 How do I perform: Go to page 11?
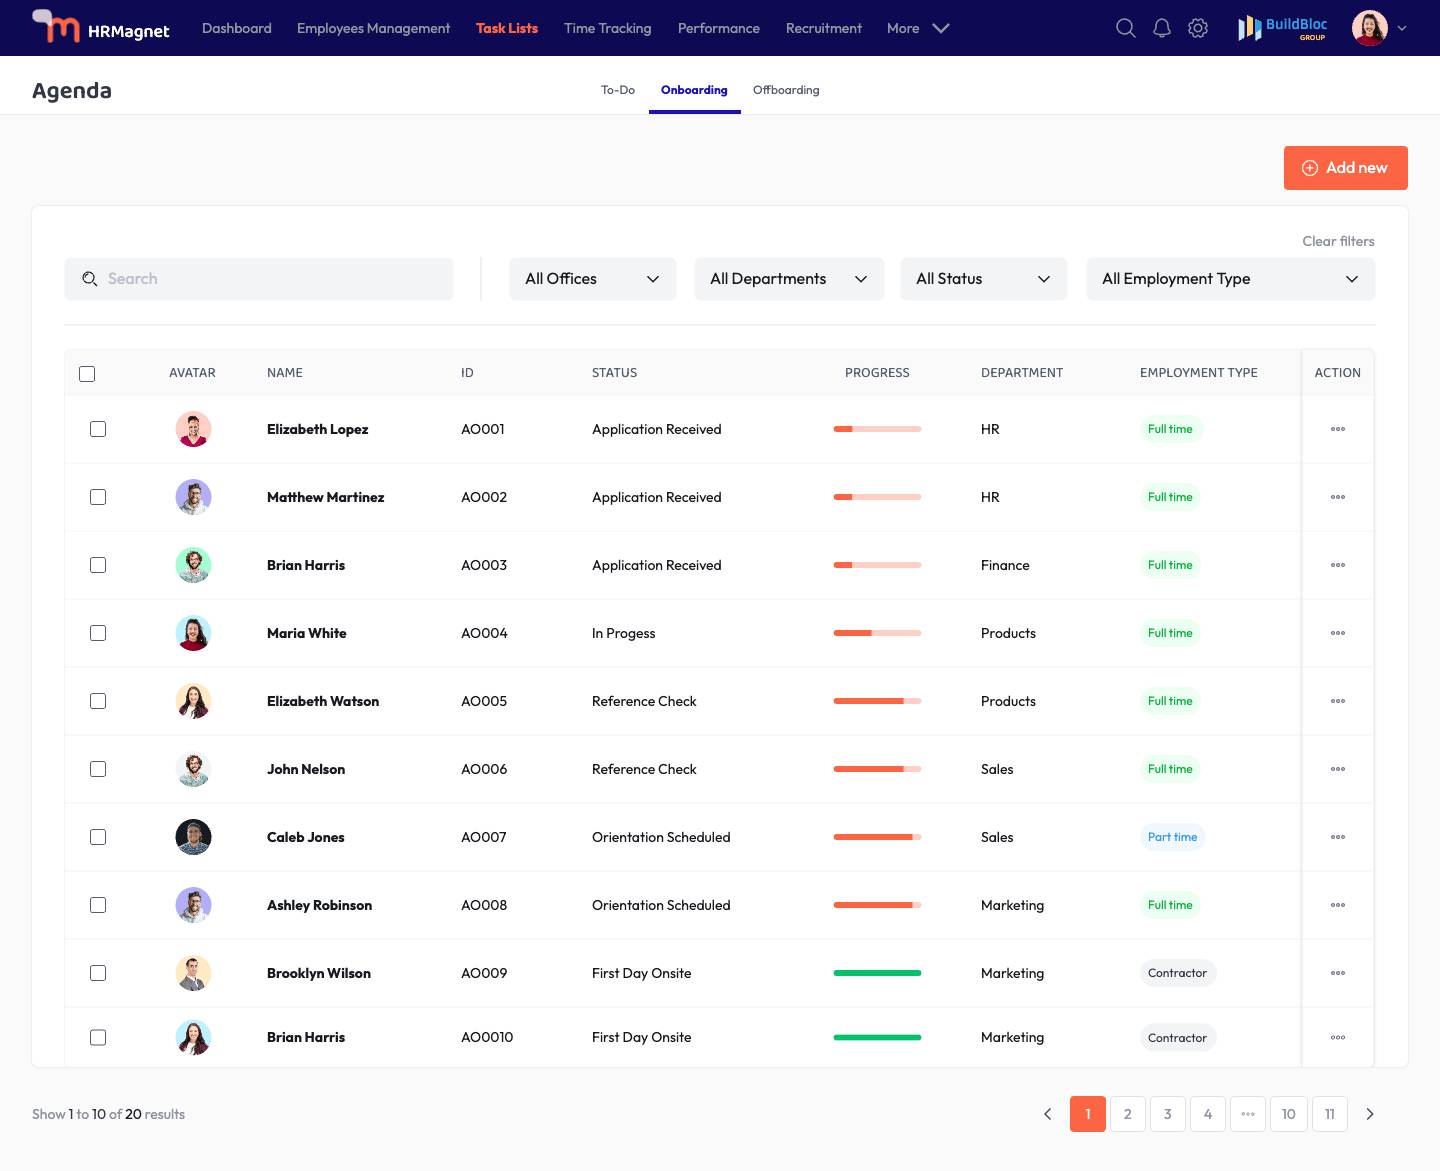[x=1330, y=1114]
